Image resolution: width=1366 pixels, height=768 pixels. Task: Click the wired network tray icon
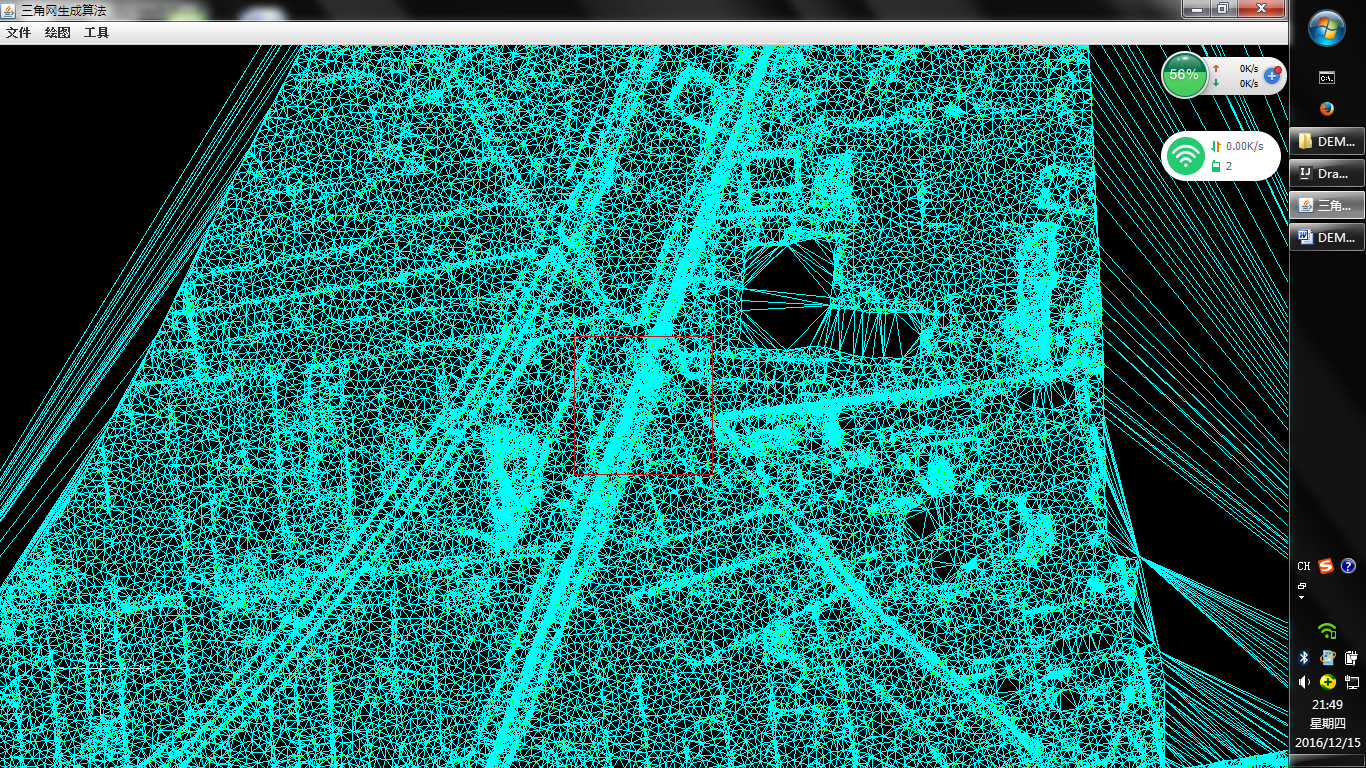(x=1352, y=682)
